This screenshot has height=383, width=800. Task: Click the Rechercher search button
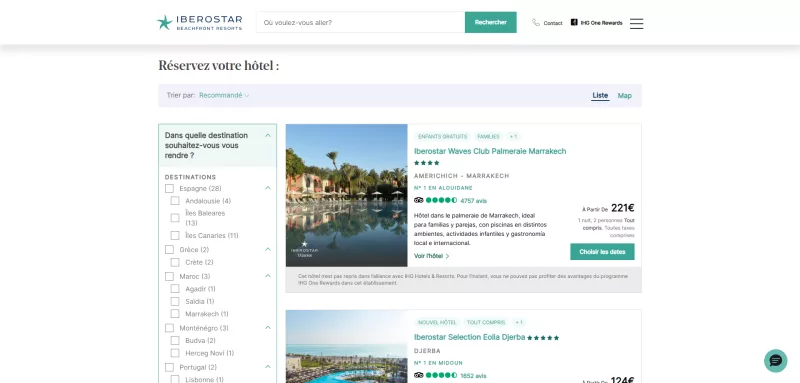(x=490, y=22)
